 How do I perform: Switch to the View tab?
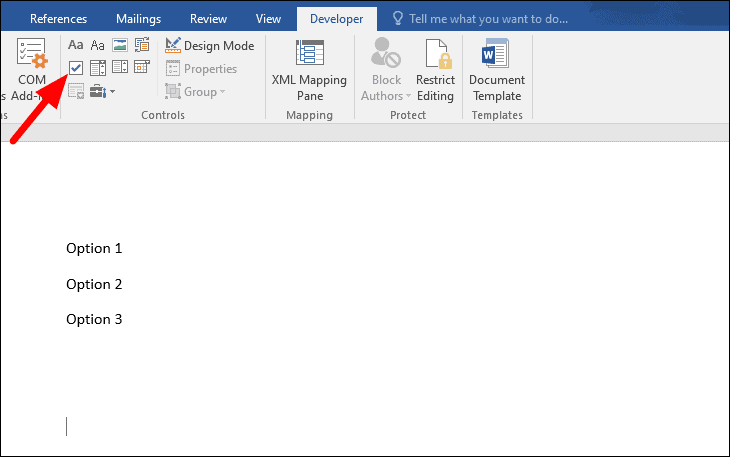pos(268,19)
